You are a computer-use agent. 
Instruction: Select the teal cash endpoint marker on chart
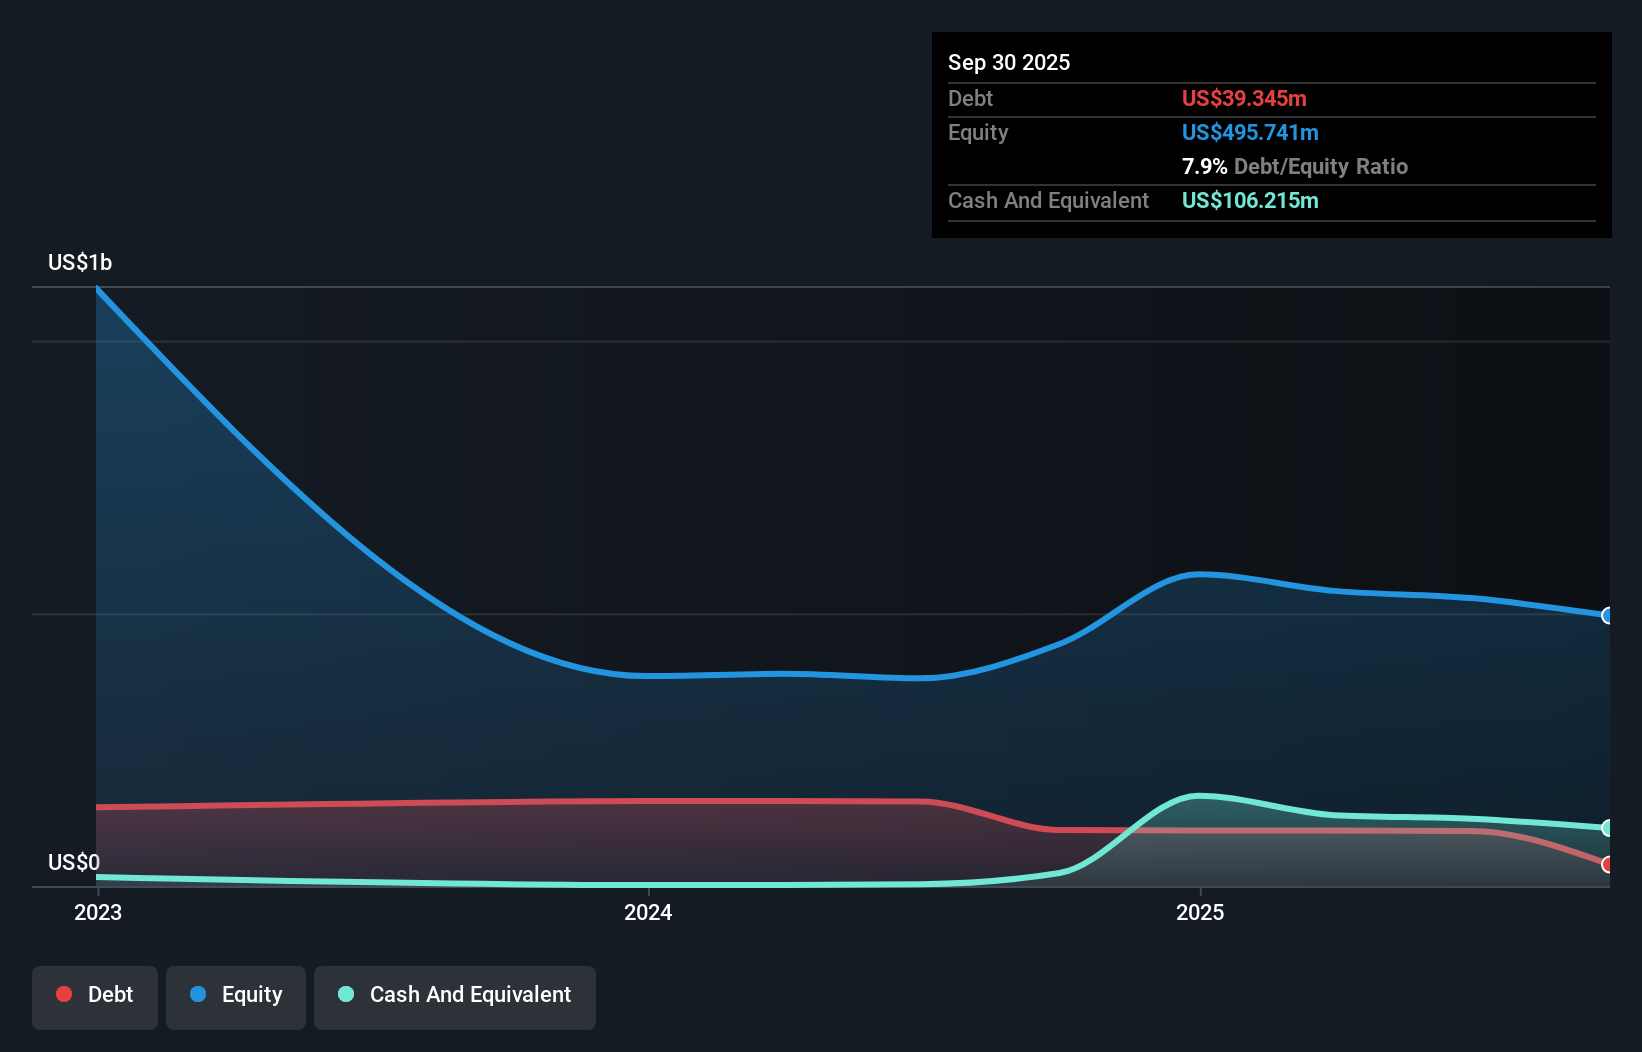(1607, 828)
